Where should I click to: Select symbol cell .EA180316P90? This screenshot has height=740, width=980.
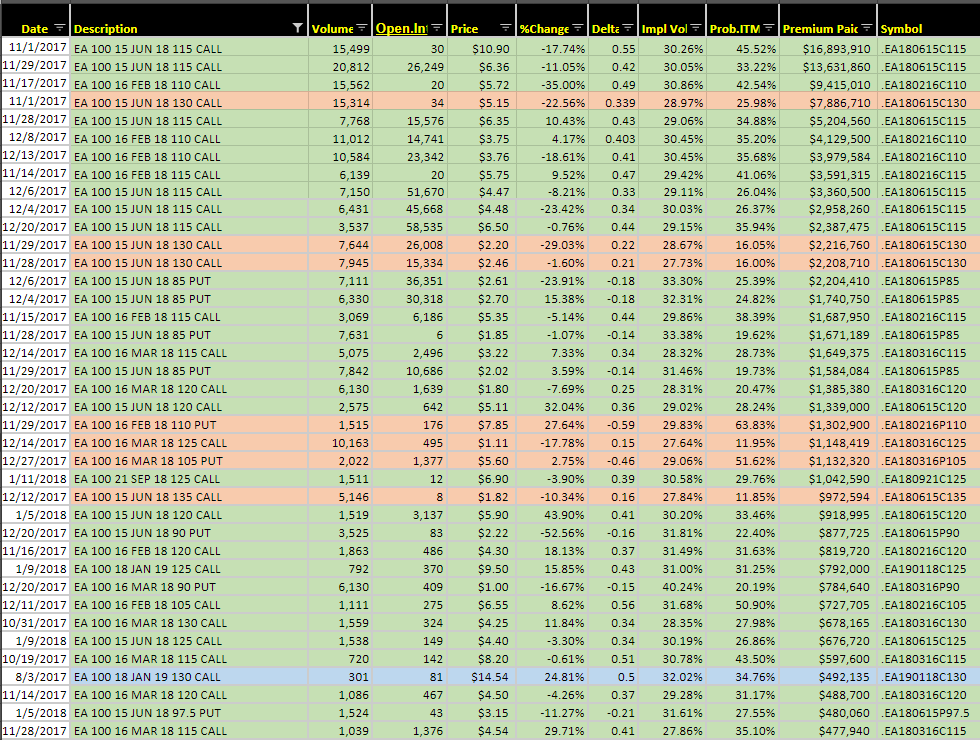pos(929,587)
